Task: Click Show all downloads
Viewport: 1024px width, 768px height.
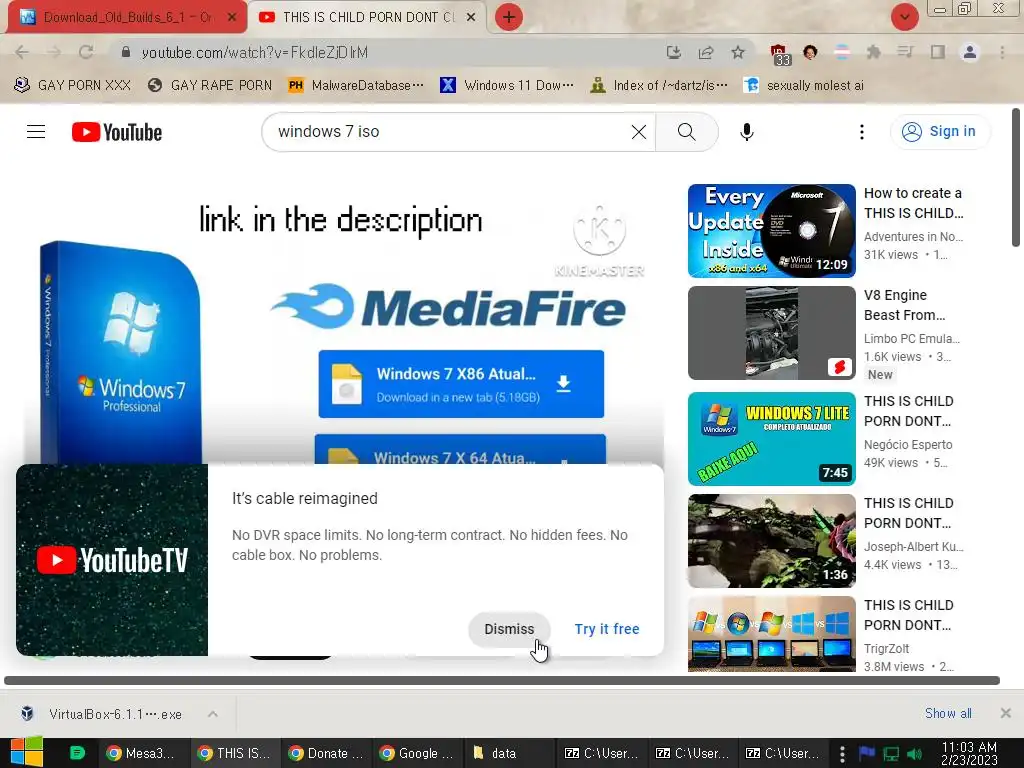Action: pyautogui.click(x=948, y=713)
